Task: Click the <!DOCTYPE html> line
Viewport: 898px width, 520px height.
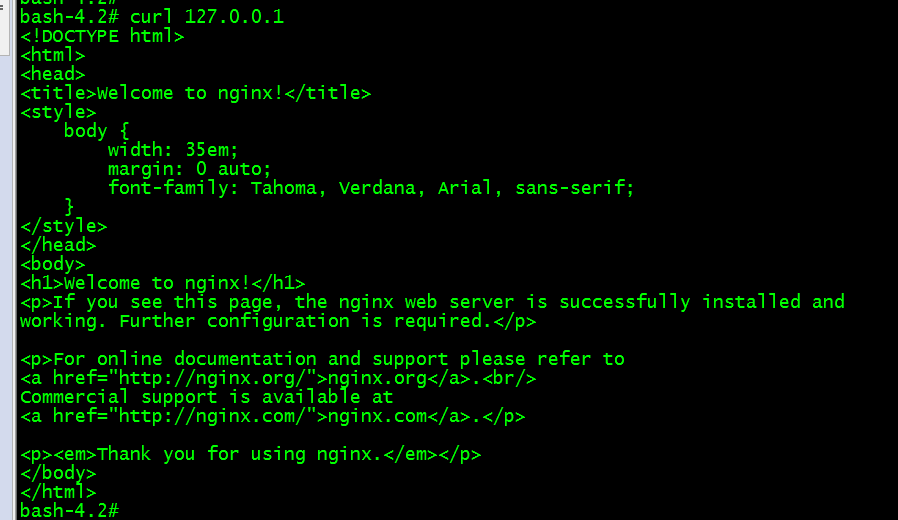Action: 103,37
